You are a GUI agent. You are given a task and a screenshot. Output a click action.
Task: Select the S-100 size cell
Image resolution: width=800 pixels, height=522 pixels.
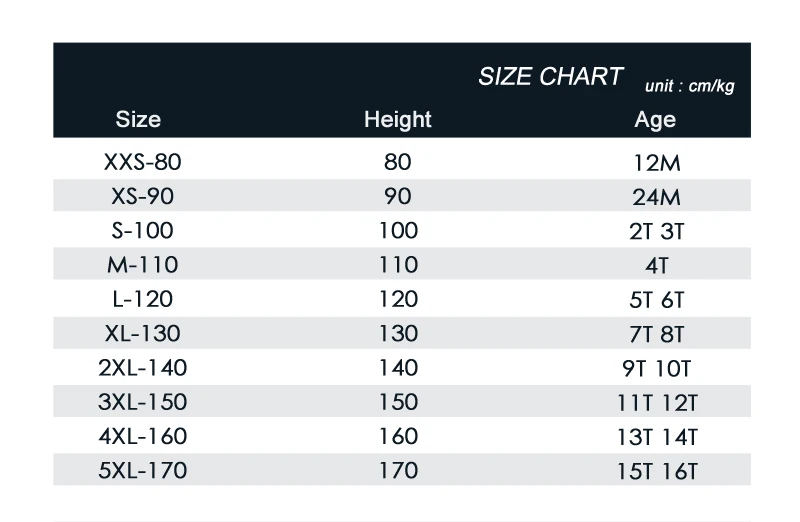pos(143,231)
